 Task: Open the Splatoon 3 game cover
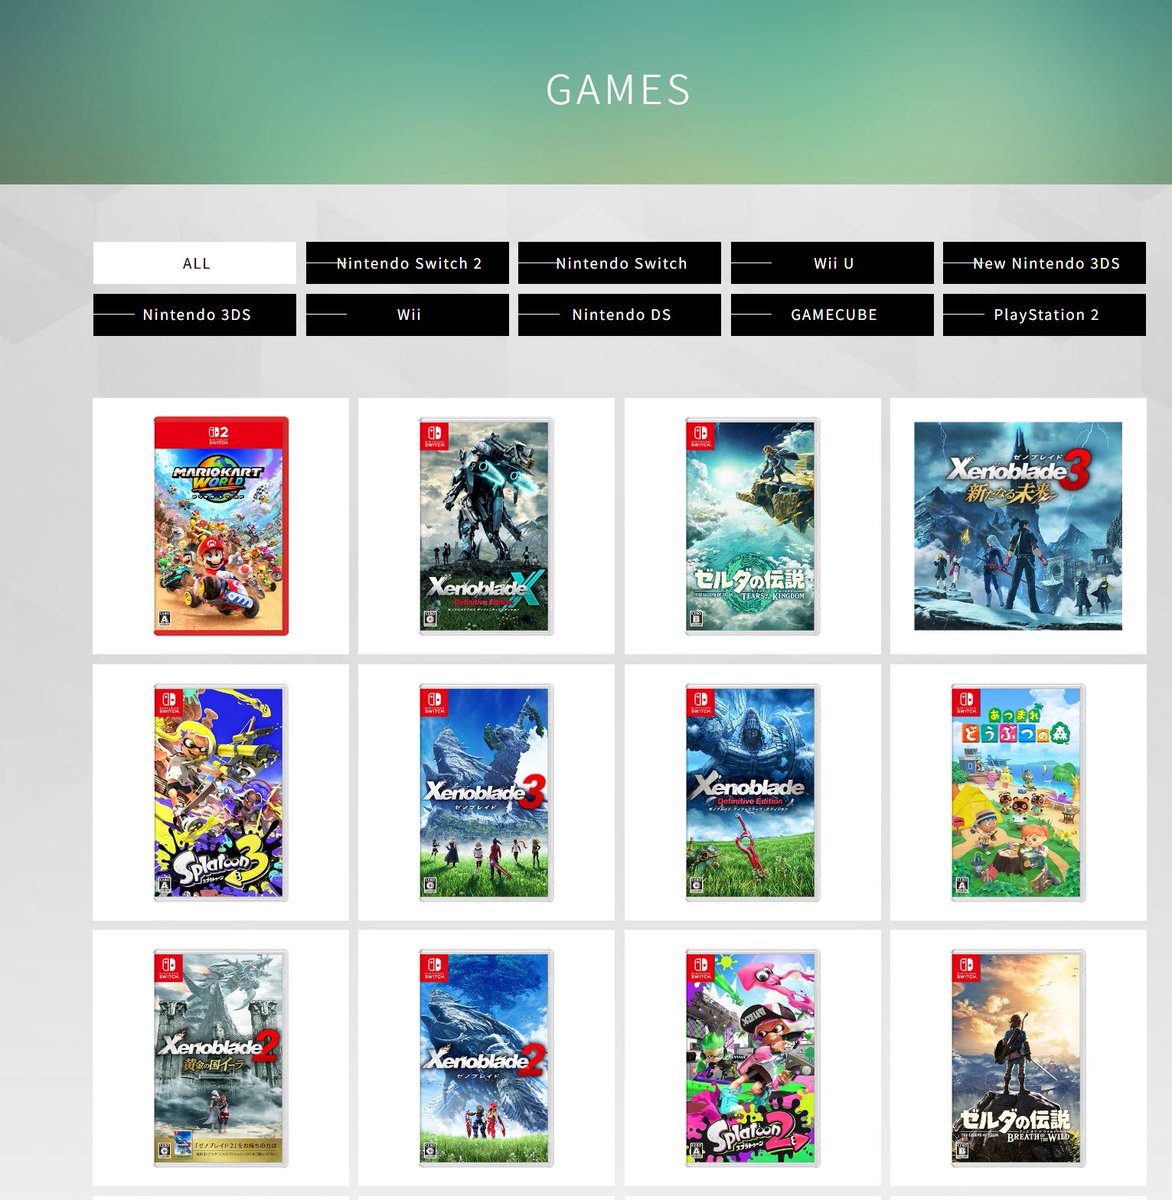click(x=221, y=792)
